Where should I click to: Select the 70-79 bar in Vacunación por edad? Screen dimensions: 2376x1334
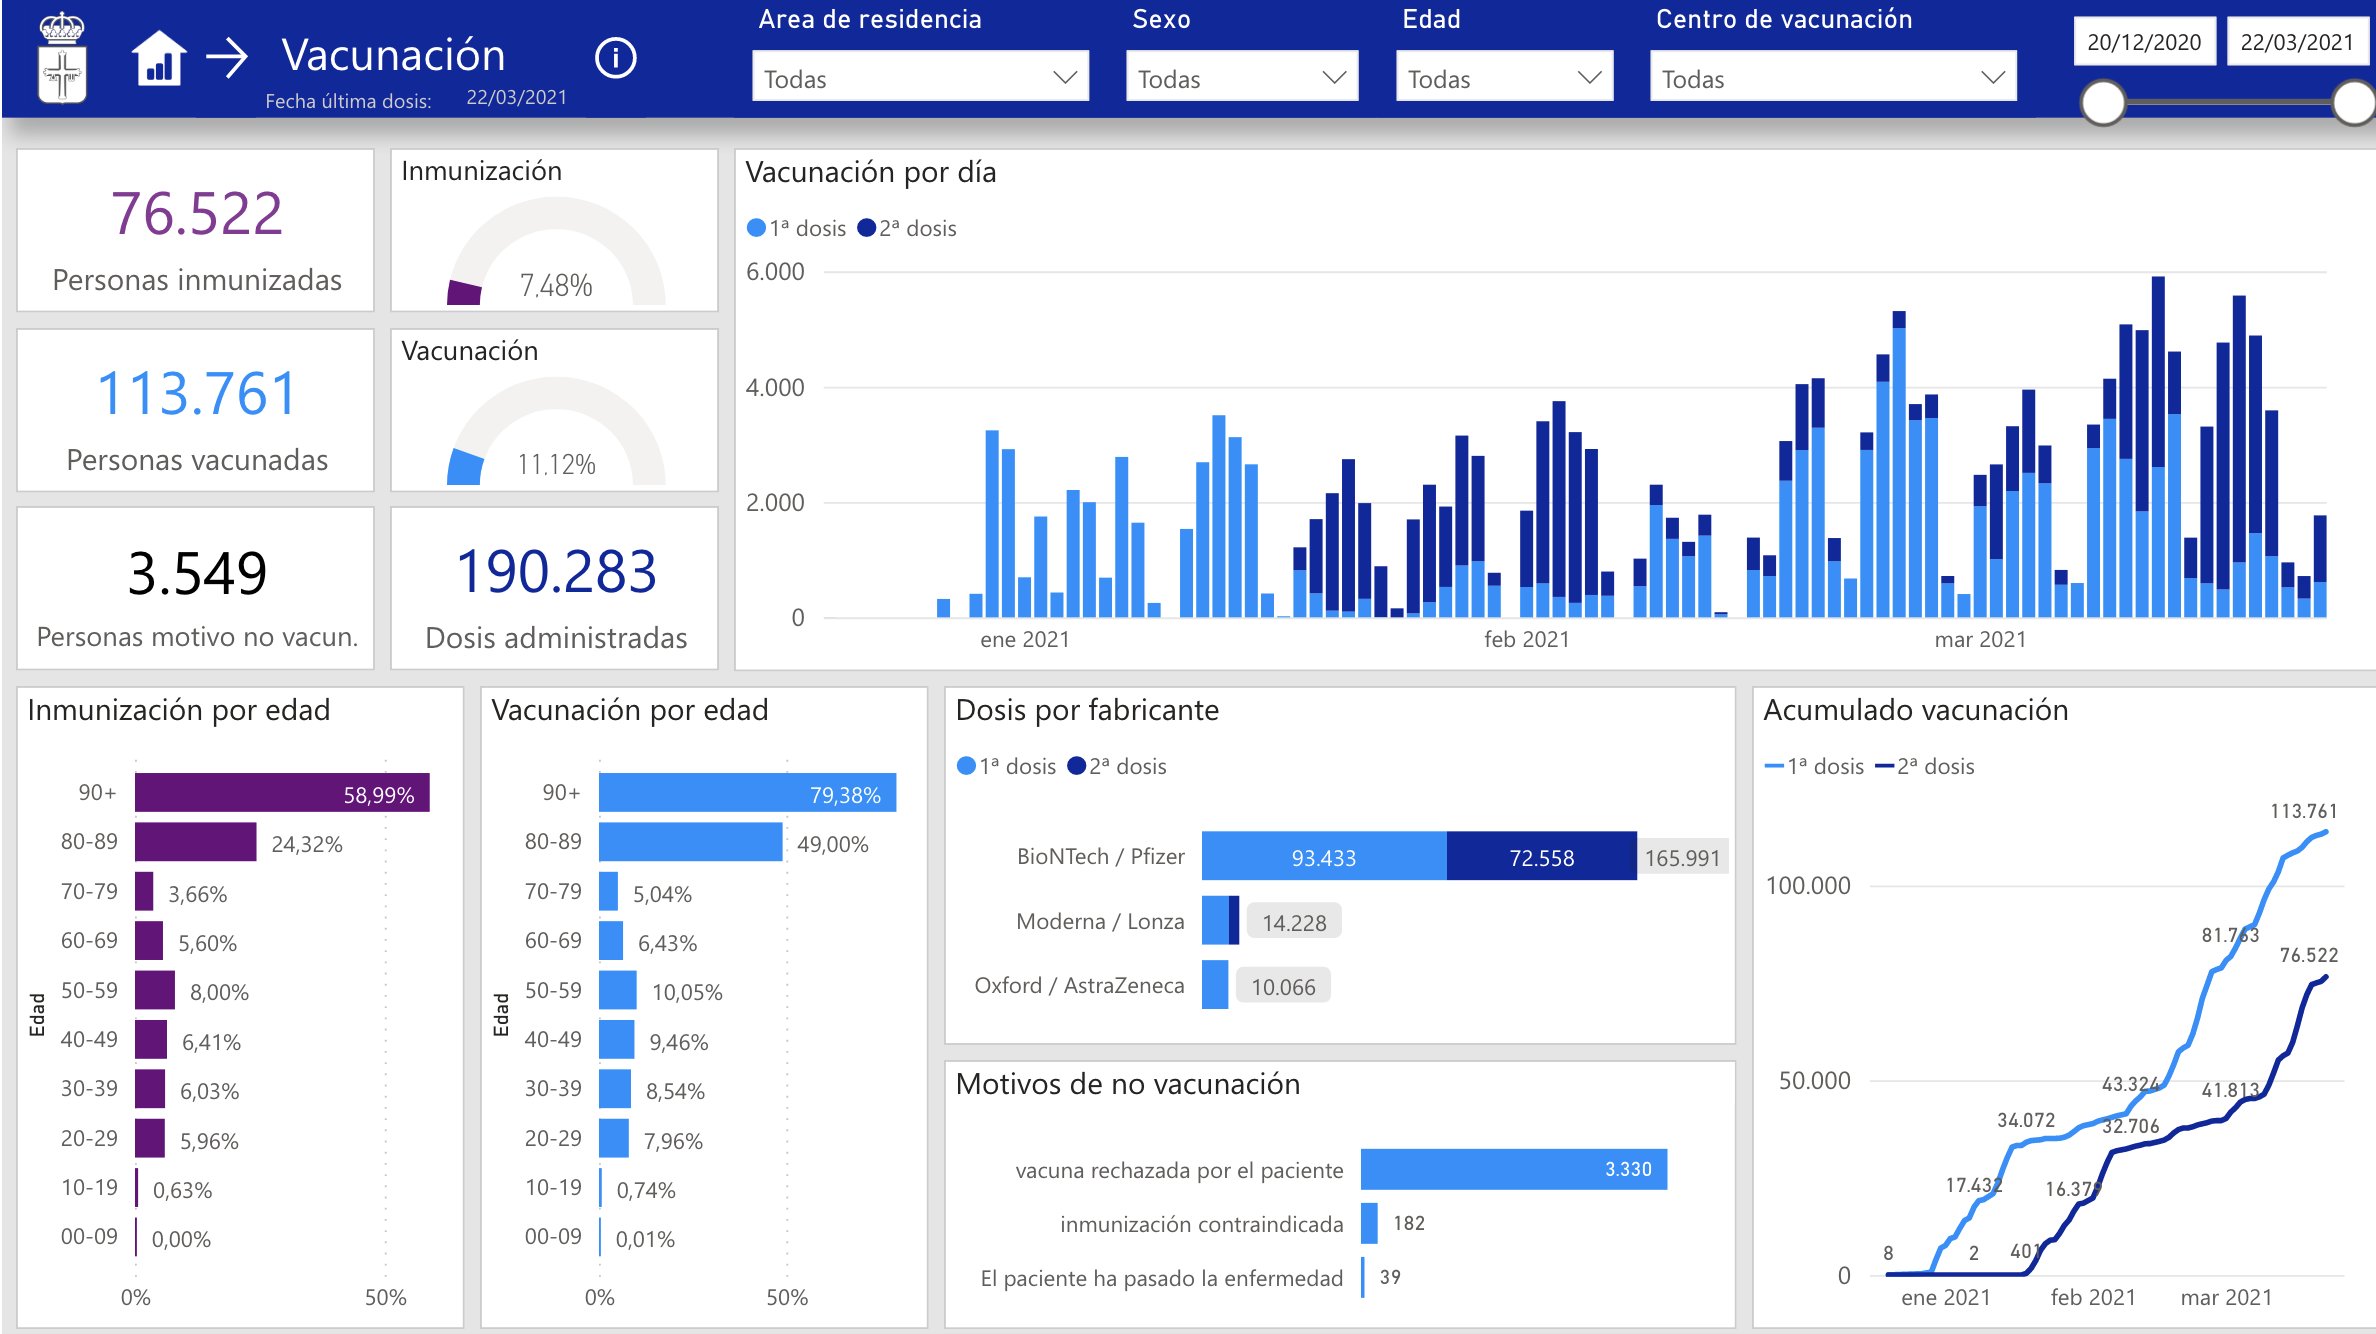pos(609,891)
